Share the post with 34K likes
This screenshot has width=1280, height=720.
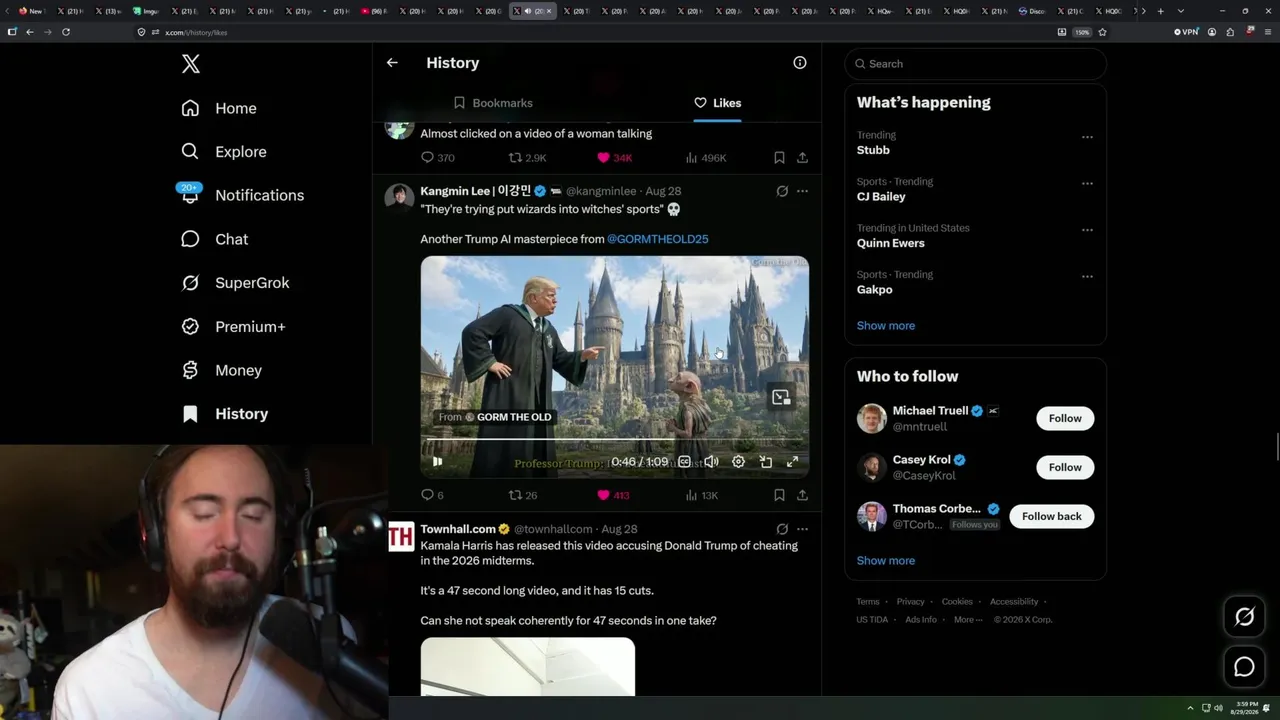pyautogui.click(x=802, y=158)
